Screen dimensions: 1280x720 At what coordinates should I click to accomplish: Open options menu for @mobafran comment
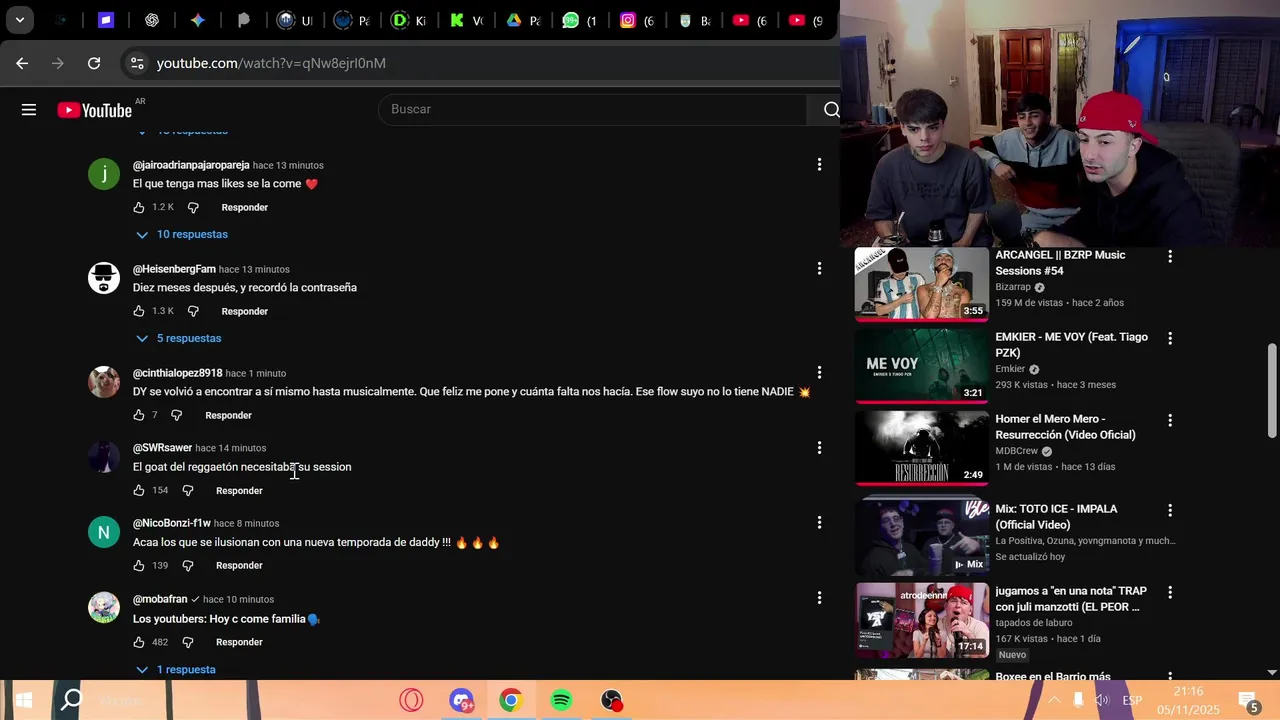(x=819, y=598)
